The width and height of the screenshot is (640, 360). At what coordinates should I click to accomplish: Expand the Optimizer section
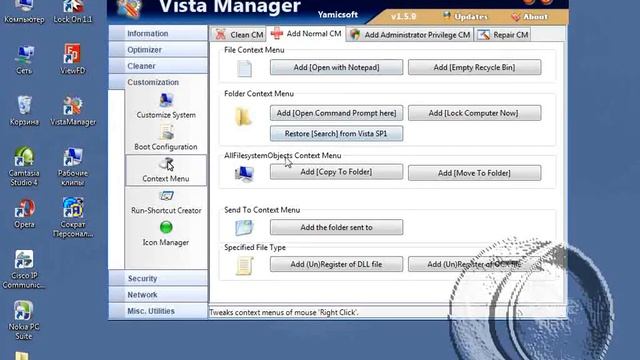158,50
